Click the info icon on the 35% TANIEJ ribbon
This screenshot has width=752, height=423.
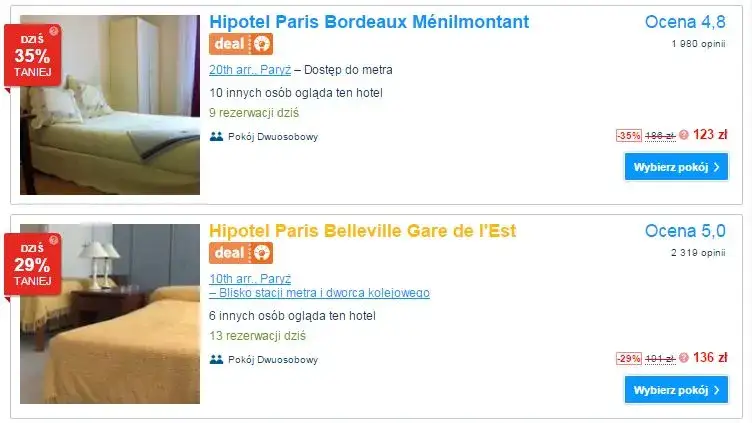click(x=54, y=31)
